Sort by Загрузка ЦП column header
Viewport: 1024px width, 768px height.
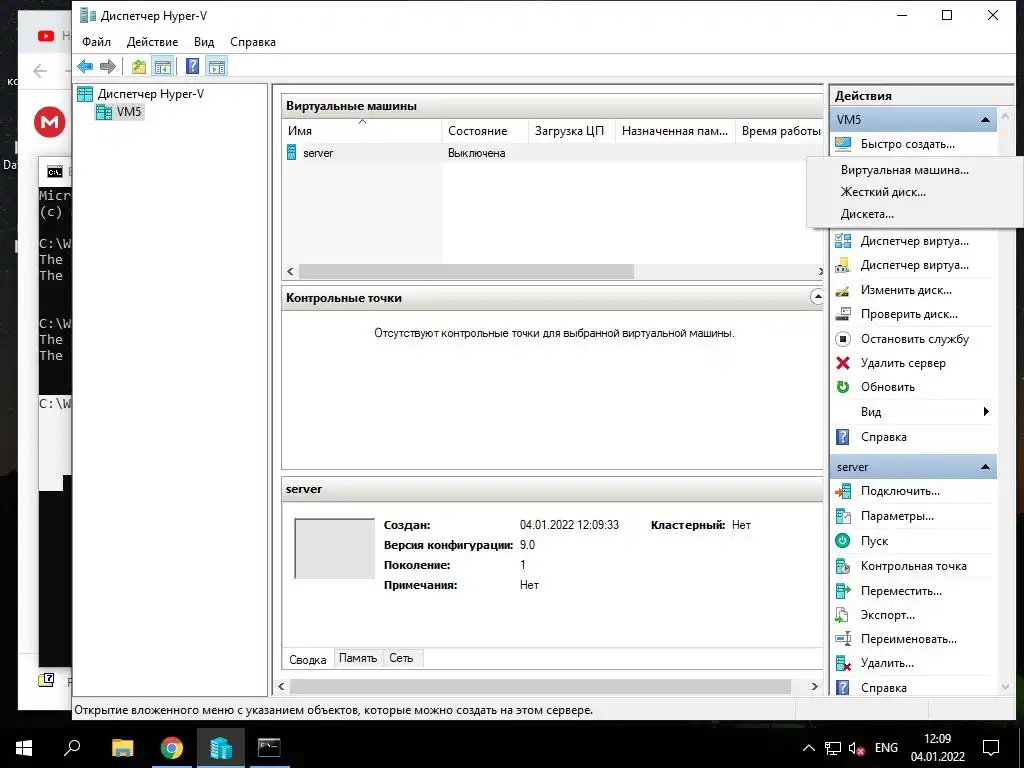(x=571, y=131)
